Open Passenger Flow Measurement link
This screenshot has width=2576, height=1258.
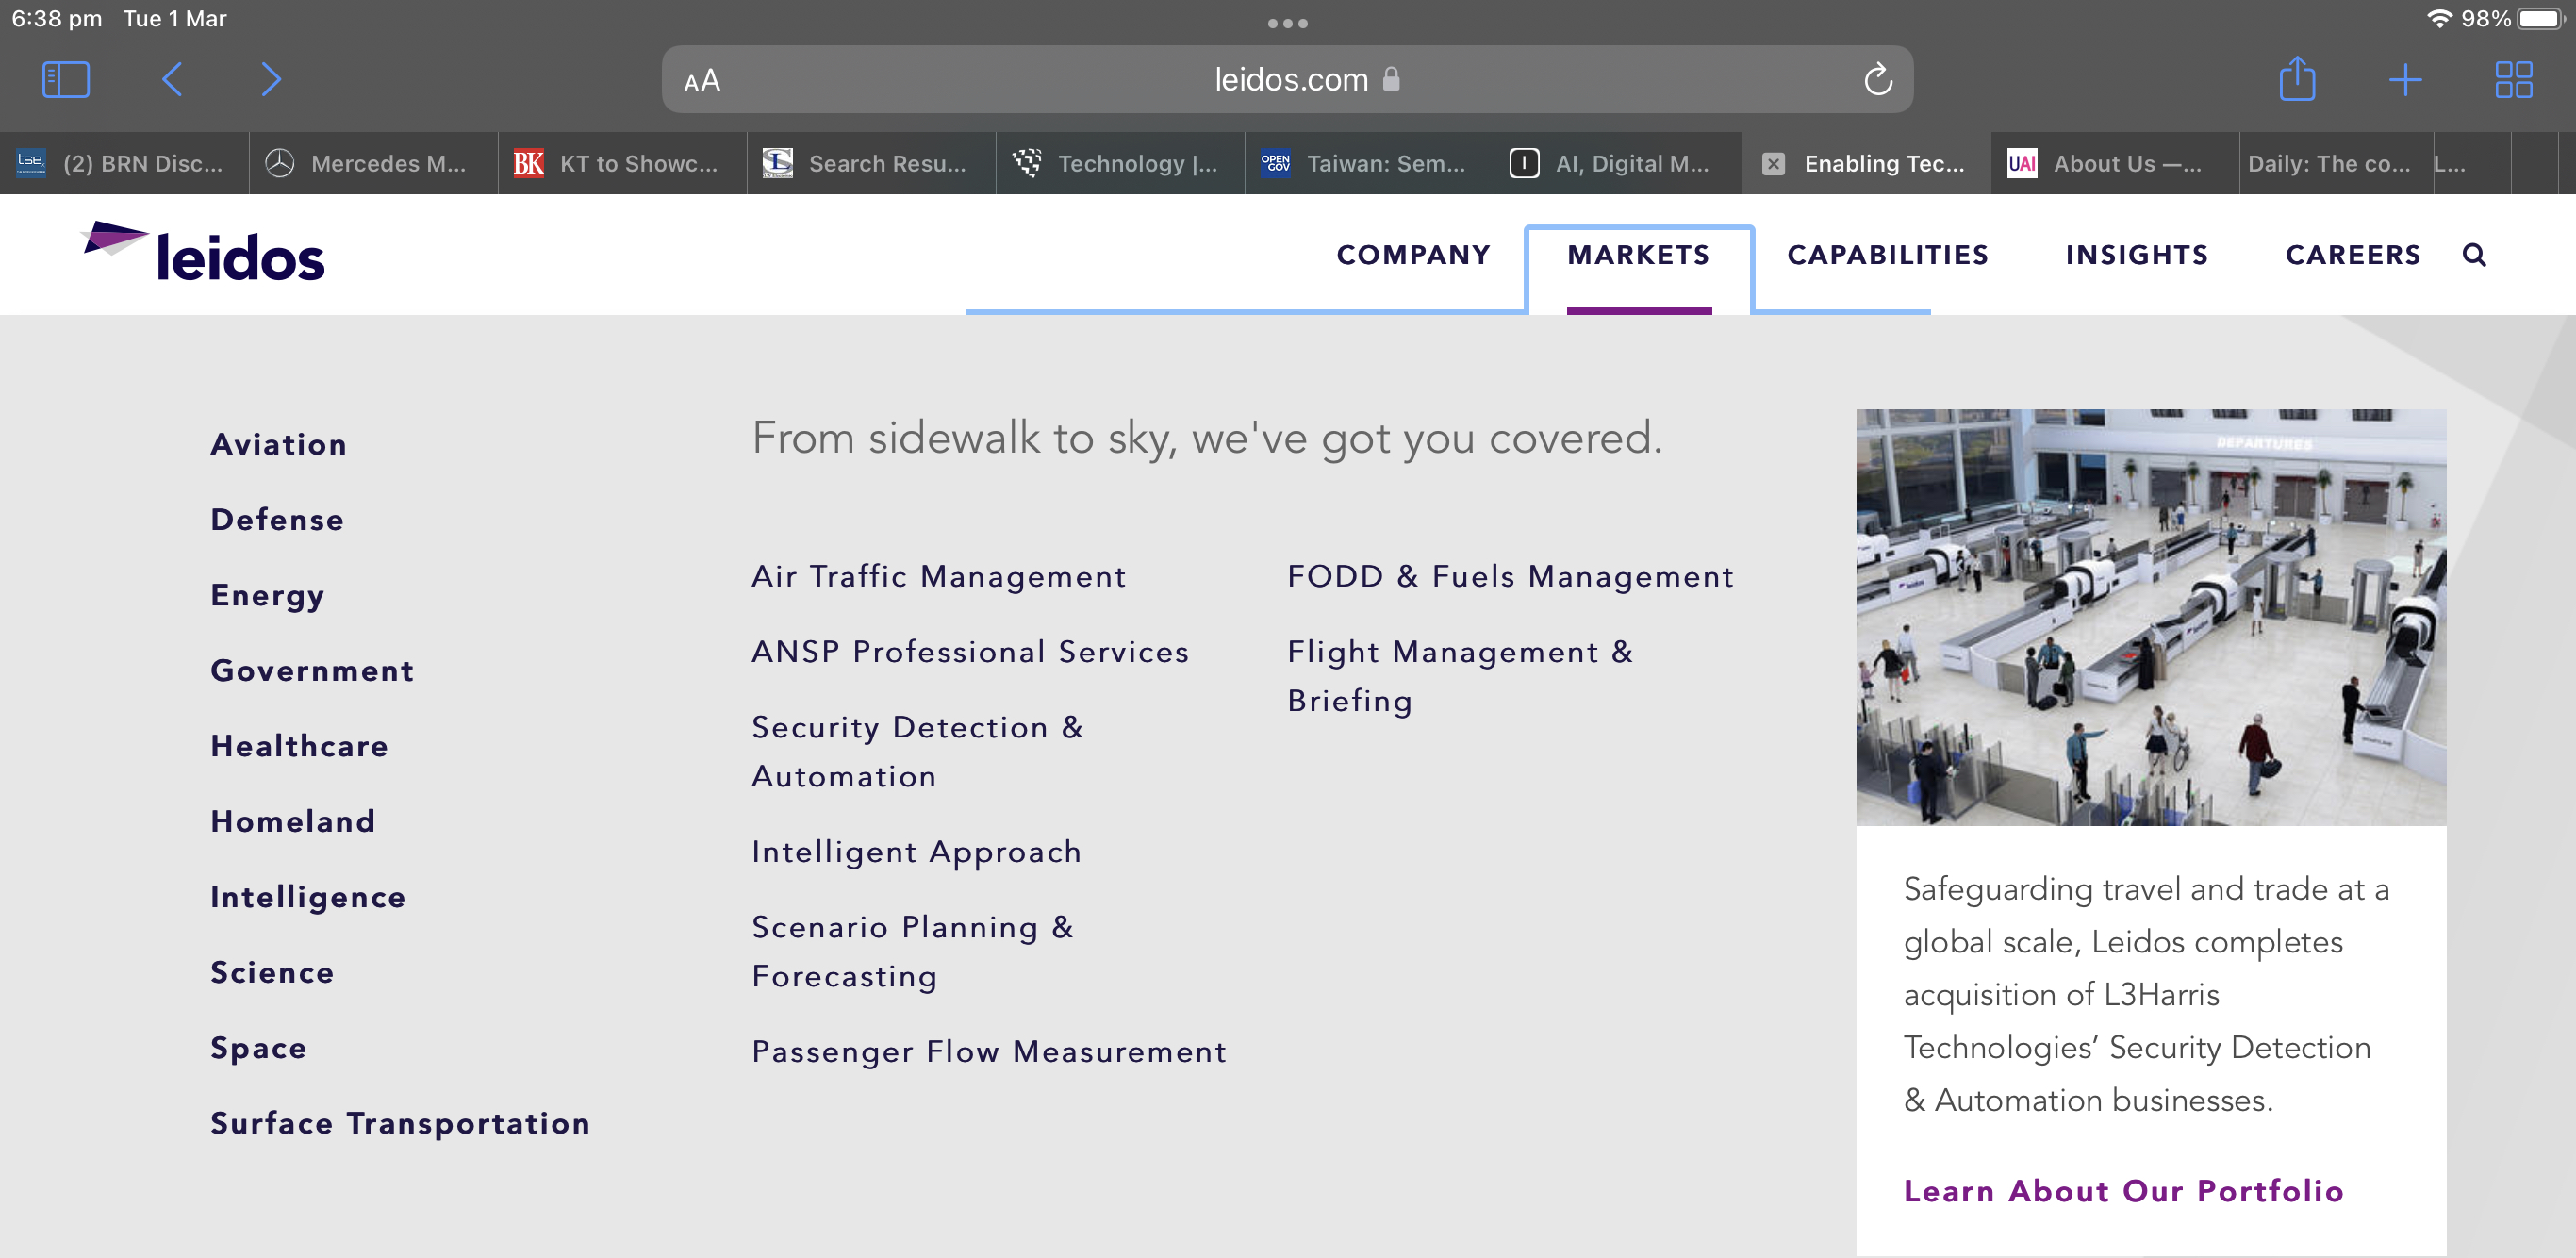click(989, 1052)
